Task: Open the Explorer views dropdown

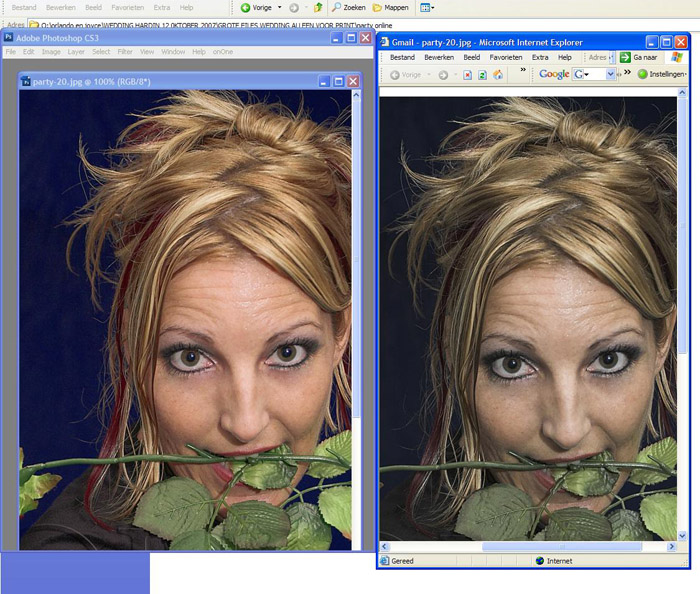Action: [426, 7]
